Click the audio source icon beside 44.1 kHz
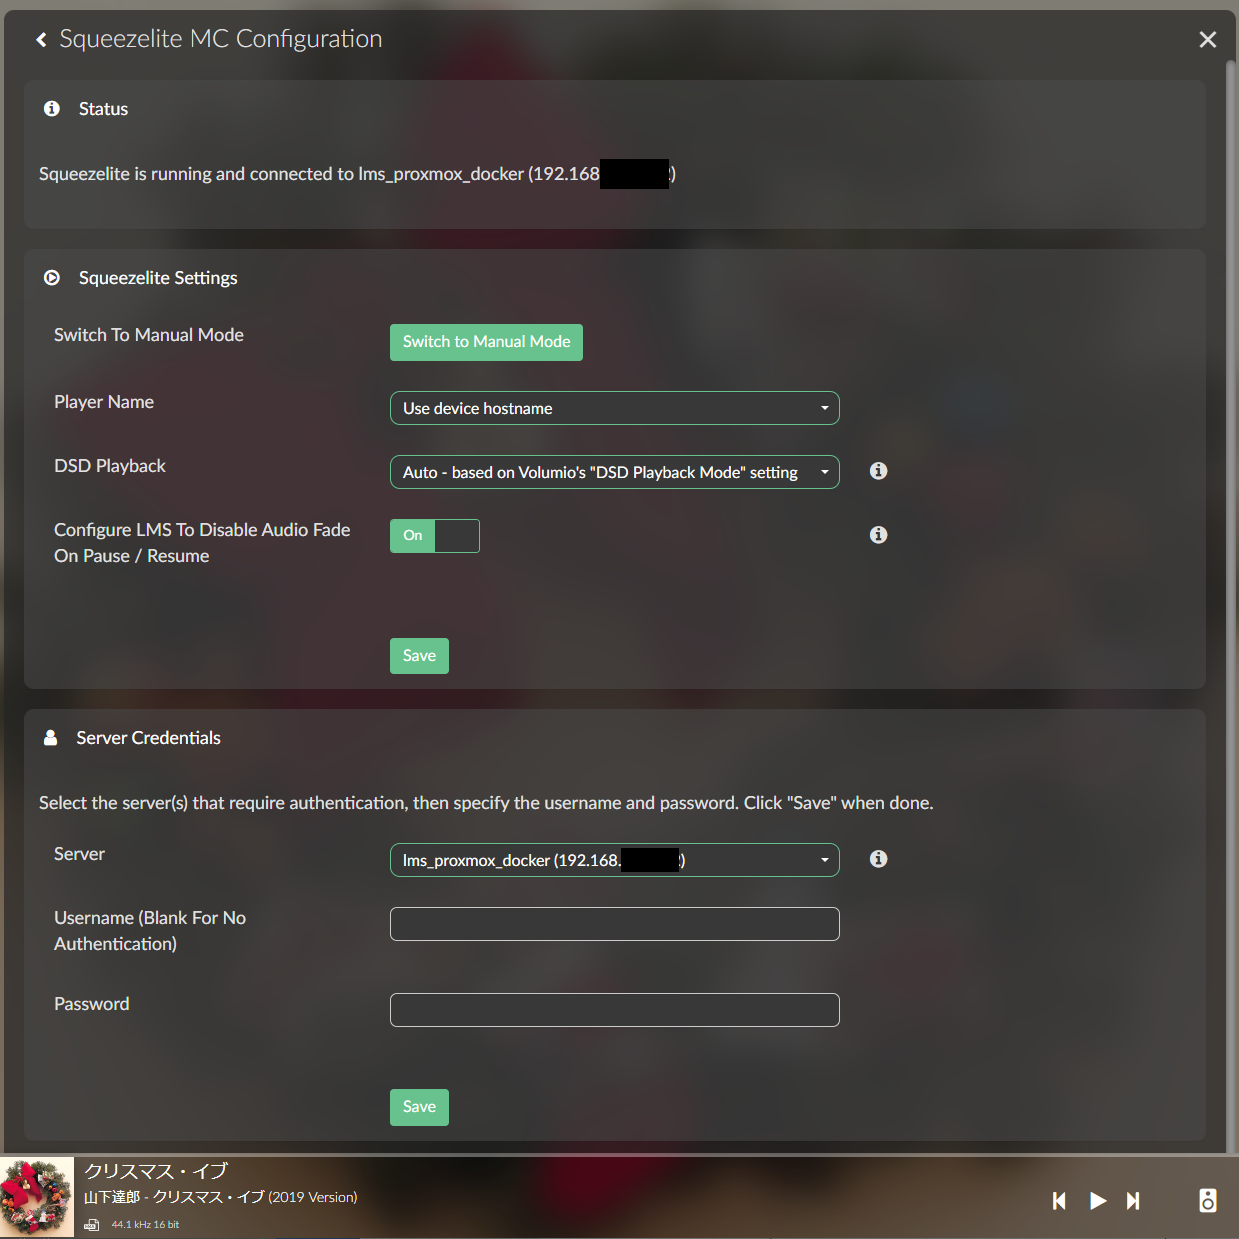The height and width of the screenshot is (1239, 1239). coord(92,1224)
